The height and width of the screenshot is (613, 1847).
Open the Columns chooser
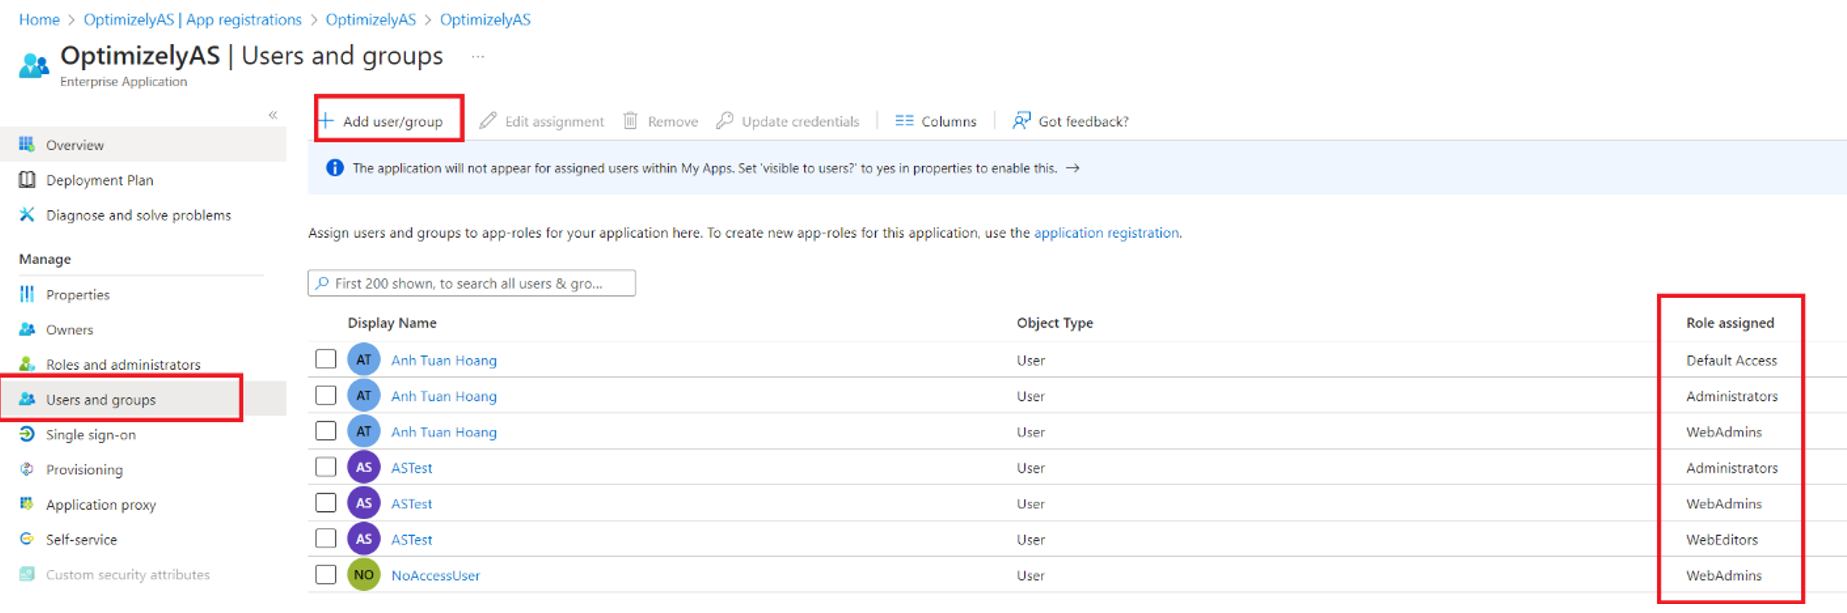[936, 121]
